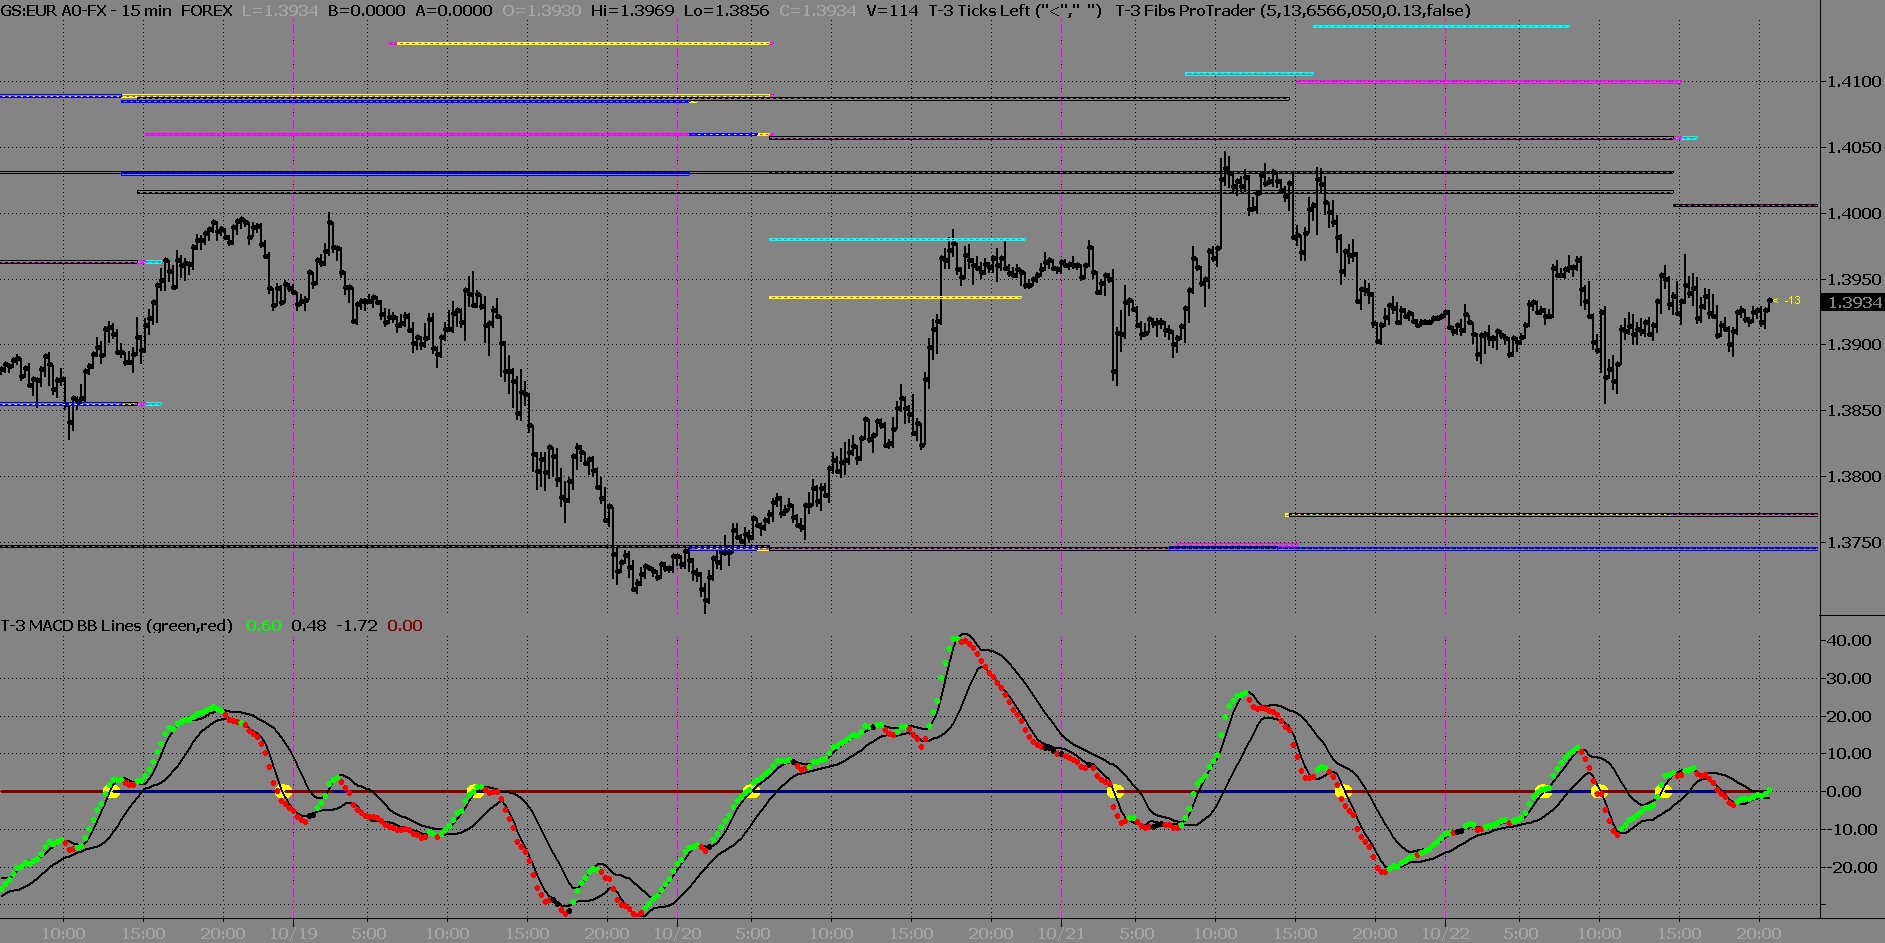The width and height of the screenshot is (1885, 943).
Task: Click the GS:EUR A0-FX symbol label
Action: [x=58, y=11]
